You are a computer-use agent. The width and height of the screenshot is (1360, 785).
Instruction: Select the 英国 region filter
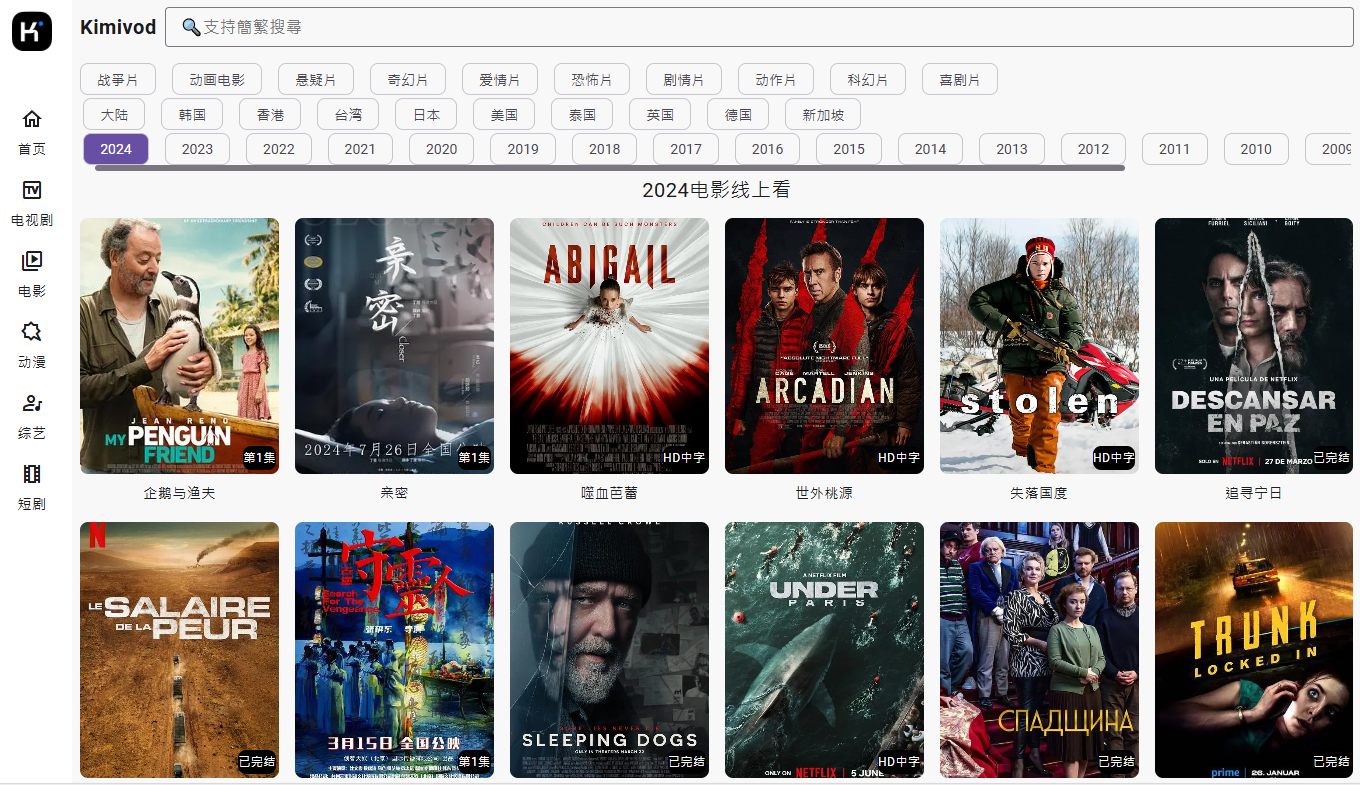point(660,114)
